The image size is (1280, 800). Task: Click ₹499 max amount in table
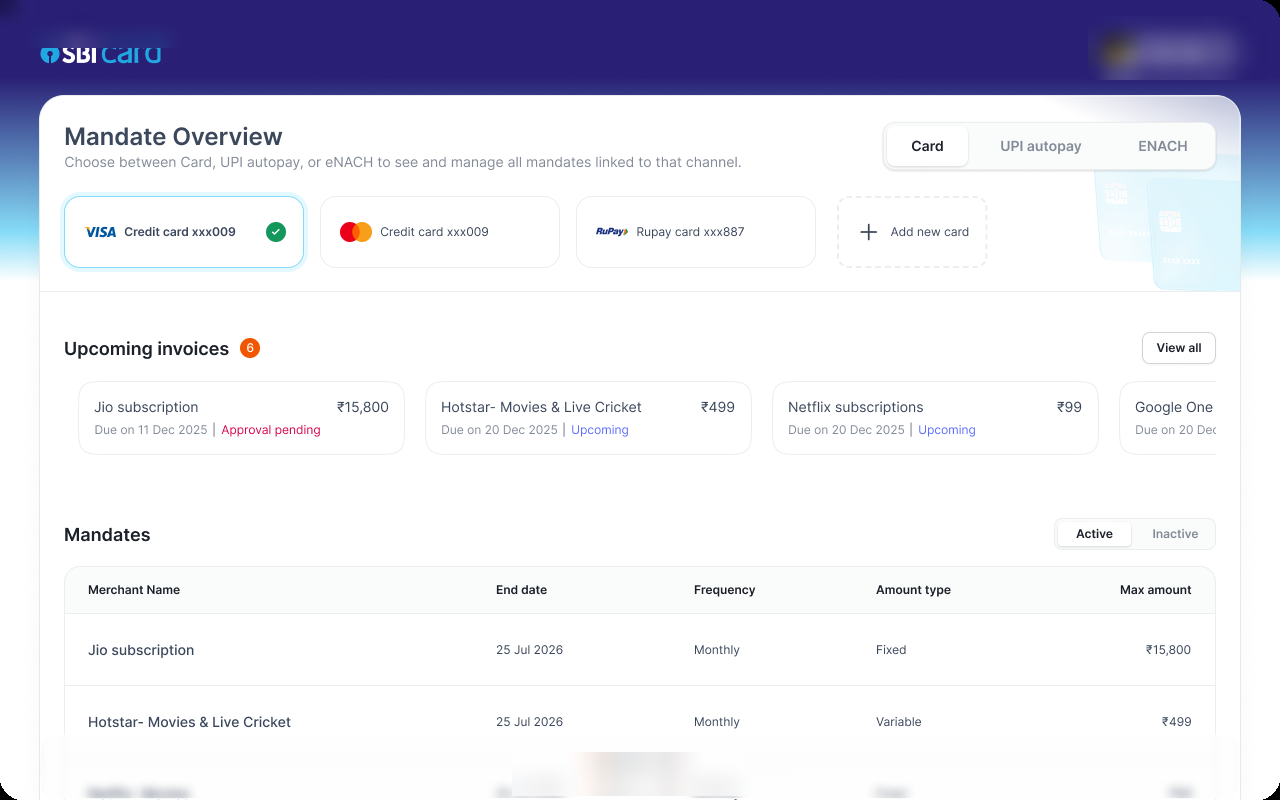coord(1177,722)
